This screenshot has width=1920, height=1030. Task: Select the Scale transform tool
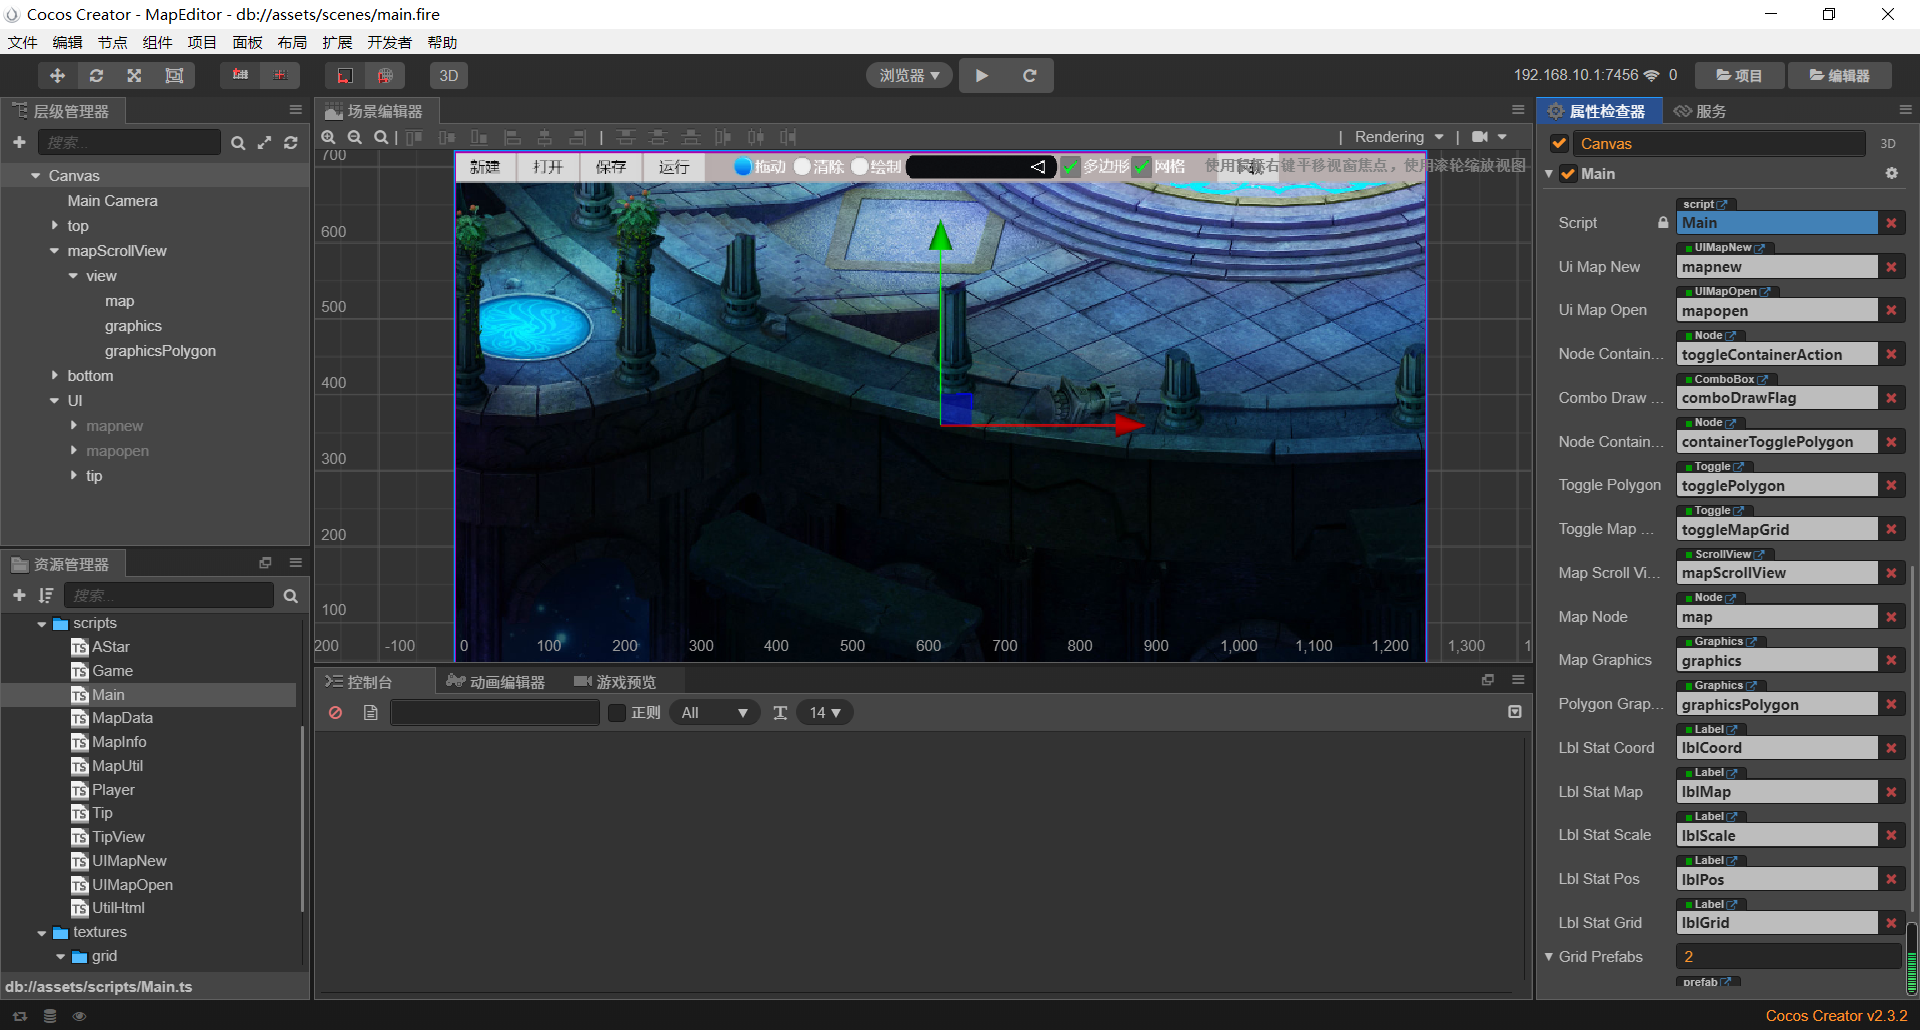click(x=134, y=76)
